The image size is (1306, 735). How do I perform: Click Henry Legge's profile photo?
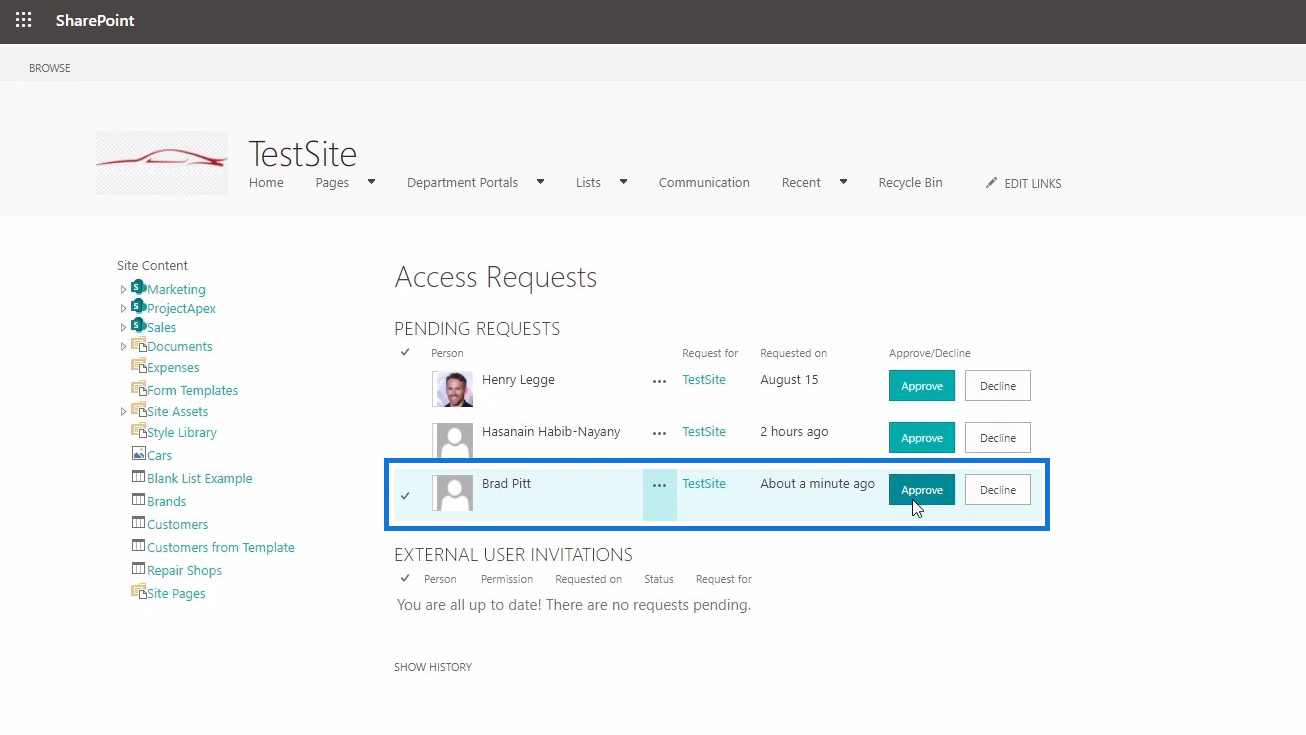[x=453, y=389]
